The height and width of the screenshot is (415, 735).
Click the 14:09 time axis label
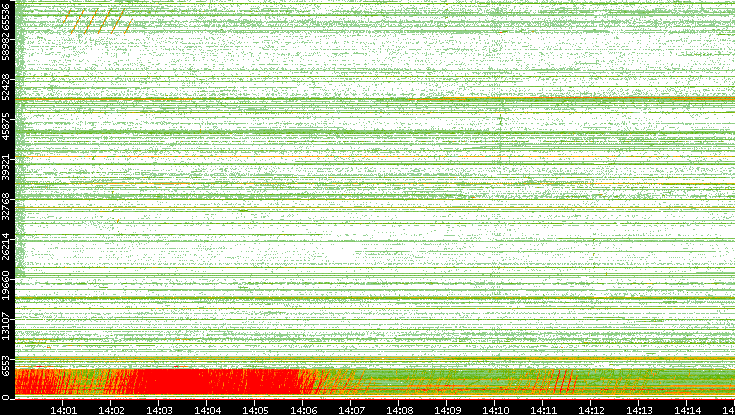click(447, 411)
